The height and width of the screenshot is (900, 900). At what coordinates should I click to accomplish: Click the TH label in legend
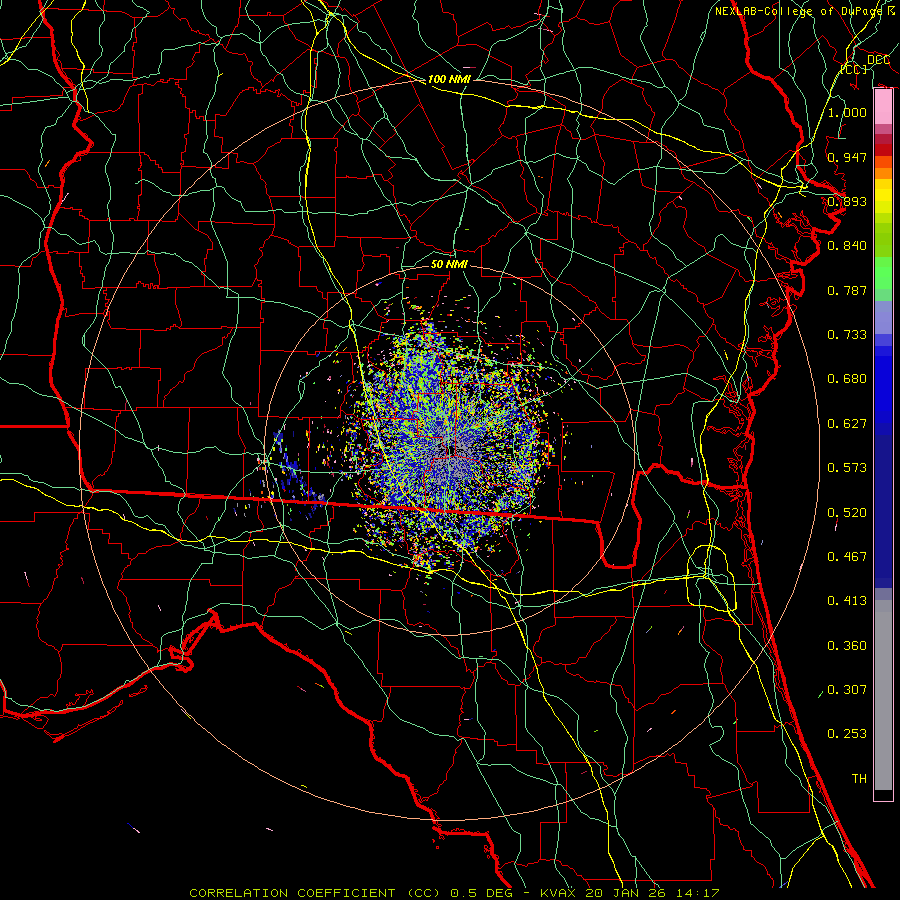859,779
